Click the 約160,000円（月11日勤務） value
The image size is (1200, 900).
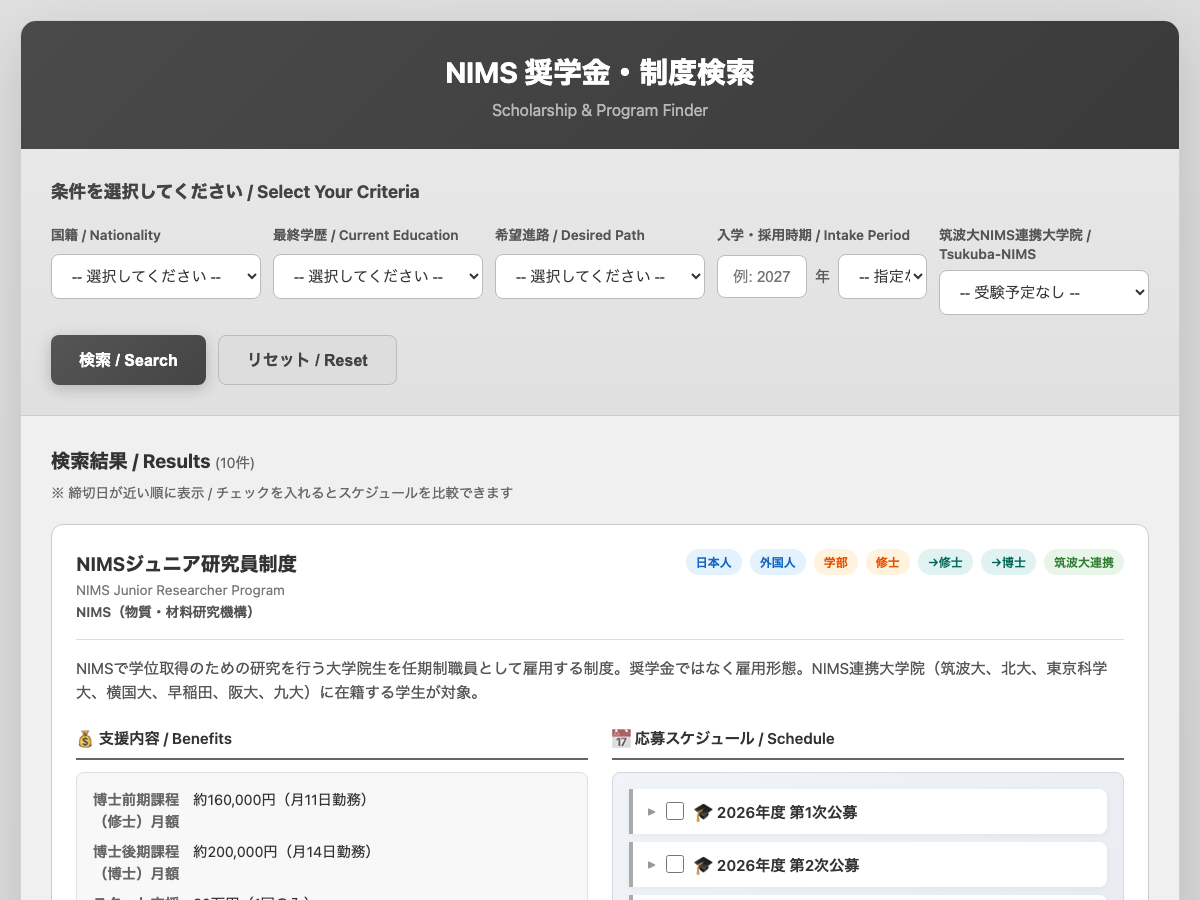point(281,799)
